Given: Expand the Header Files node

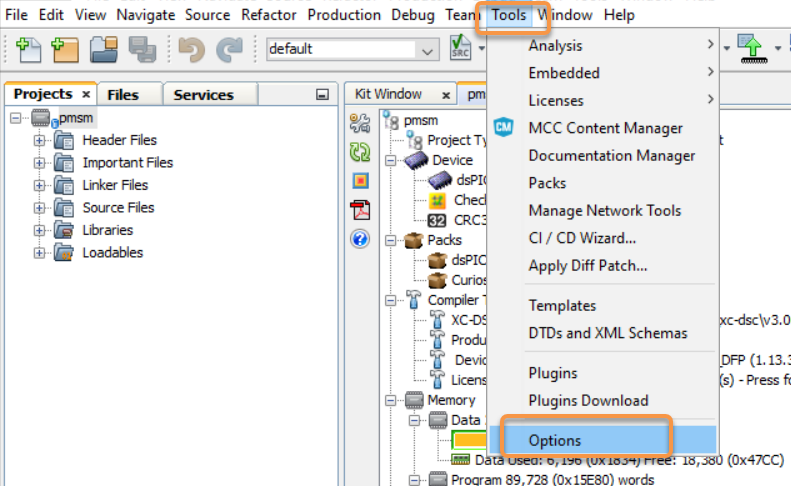Looking at the screenshot, I should 39,140.
